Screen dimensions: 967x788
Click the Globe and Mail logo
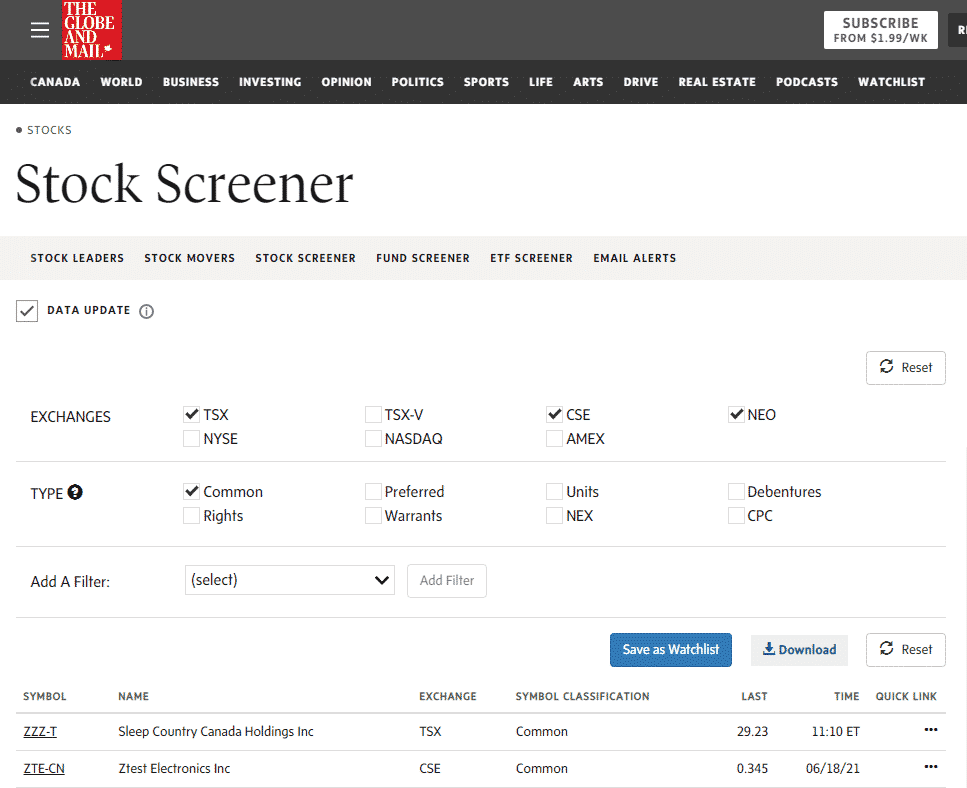[91, 30]
